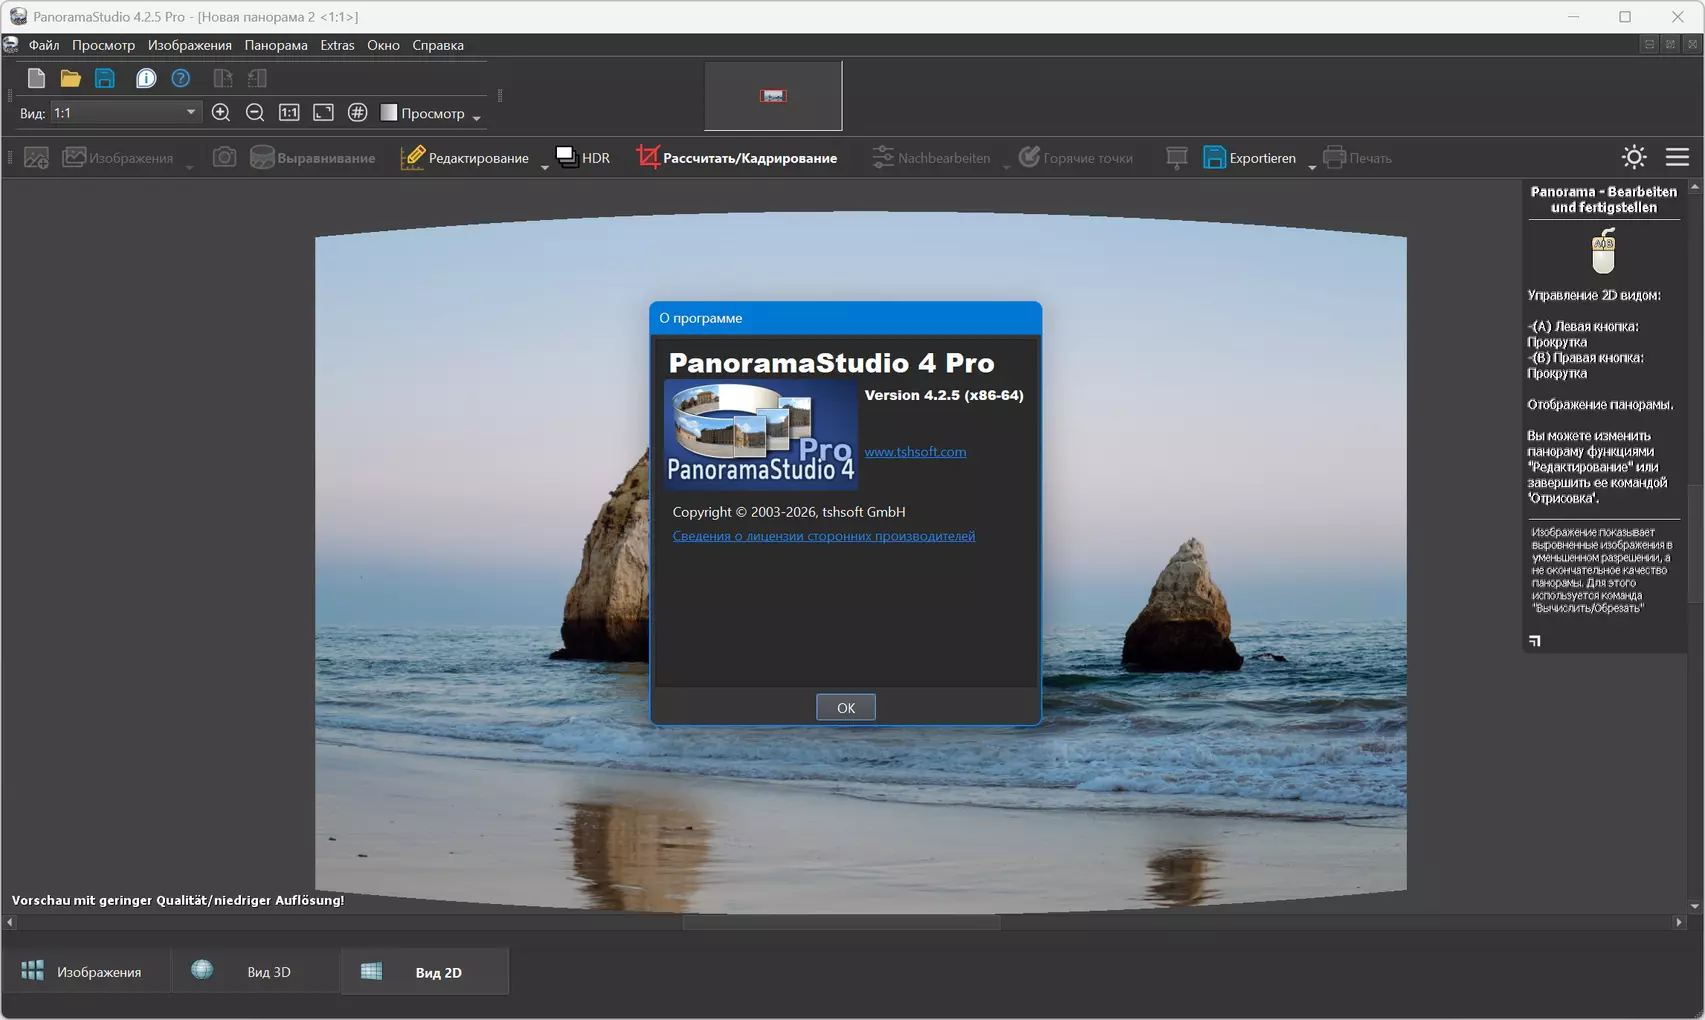Click the Горячие точки hotspots button
The width and height of the screenshot is (1705, 1020).
pos(1076,158)
